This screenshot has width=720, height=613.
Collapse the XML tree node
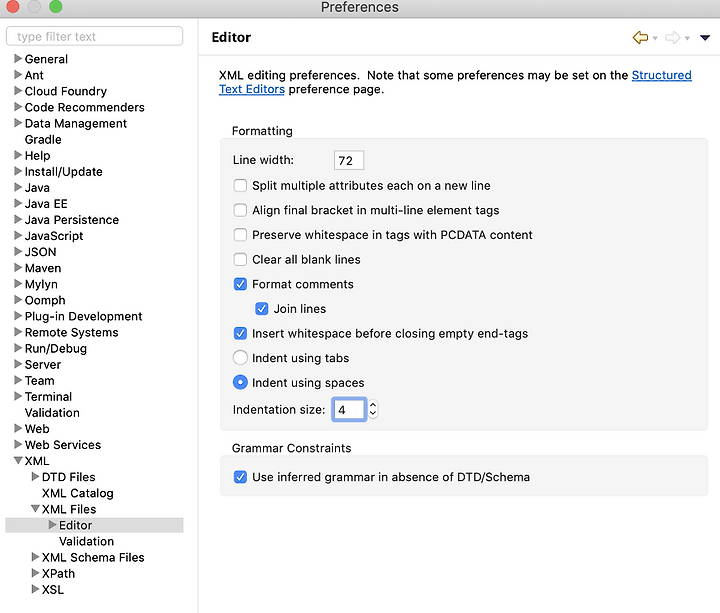pyautogui.click(x=18, y=460)
